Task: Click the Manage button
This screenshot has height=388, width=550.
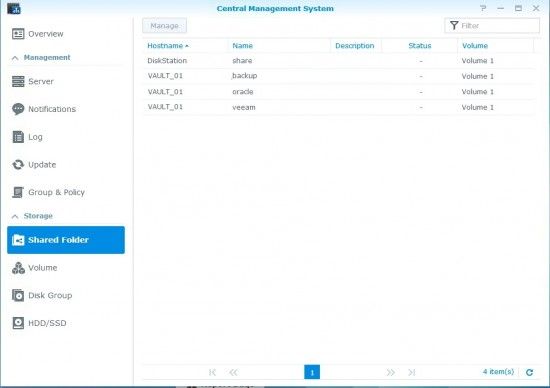Action: pyautogui.click(x=165, y=26)
